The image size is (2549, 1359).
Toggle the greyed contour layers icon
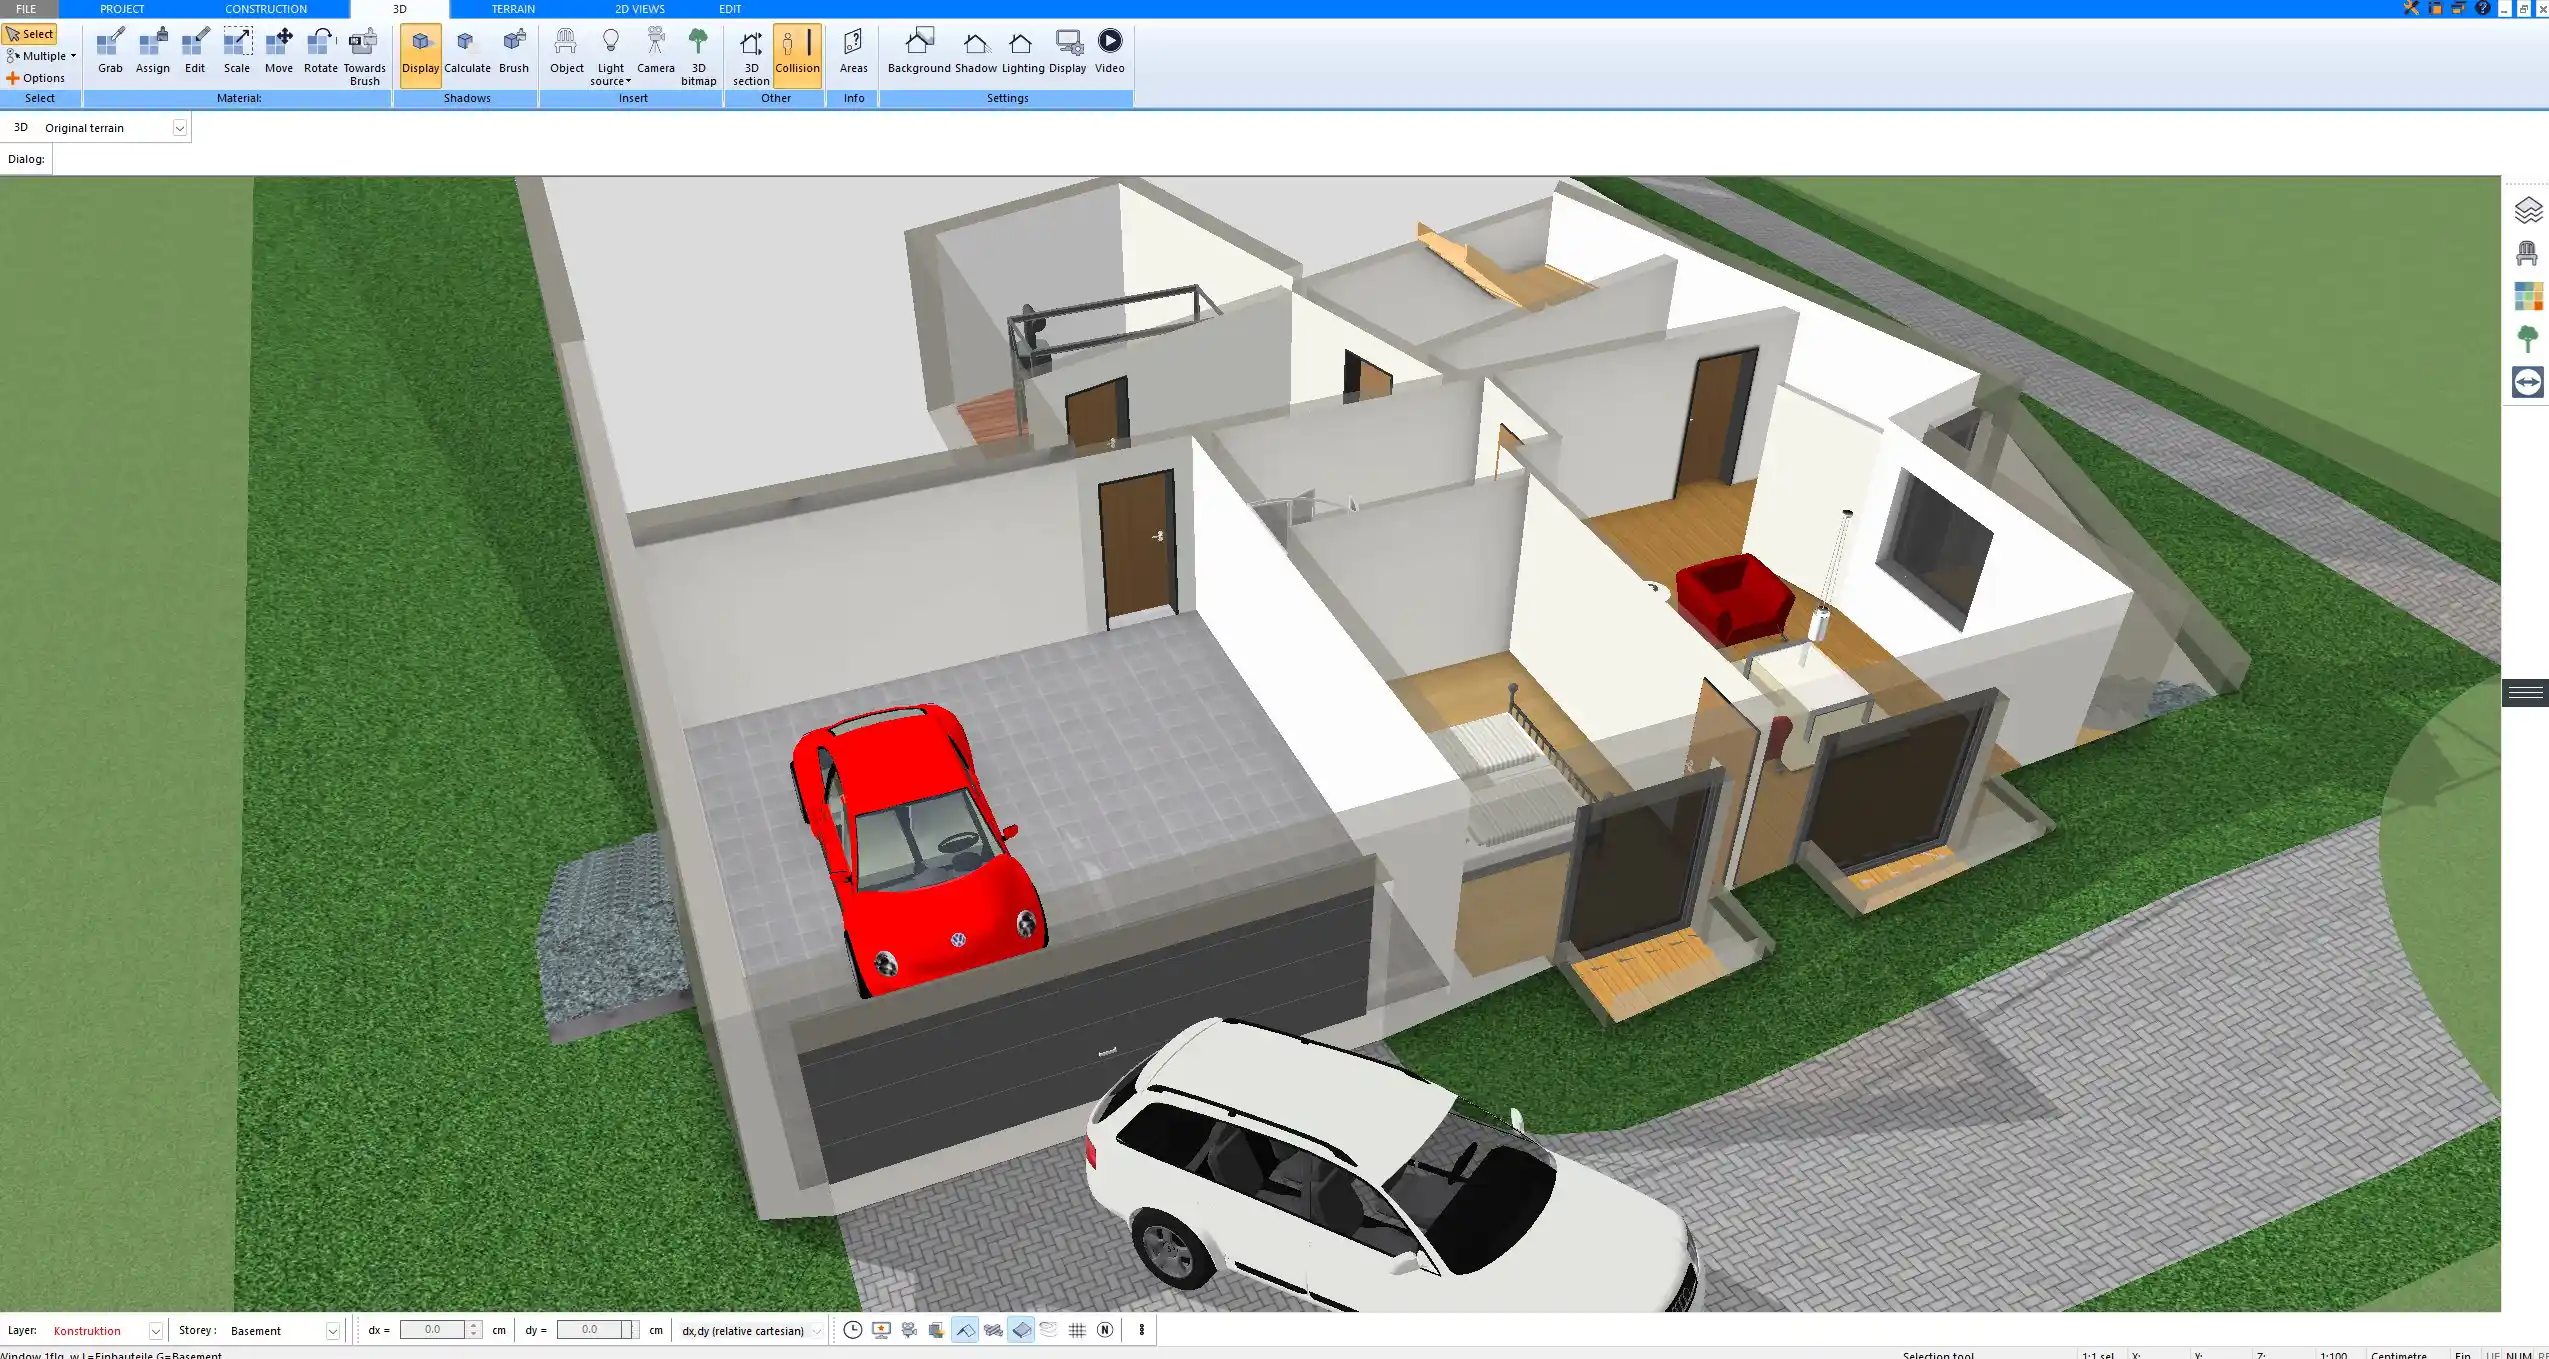[1049, 1330]
